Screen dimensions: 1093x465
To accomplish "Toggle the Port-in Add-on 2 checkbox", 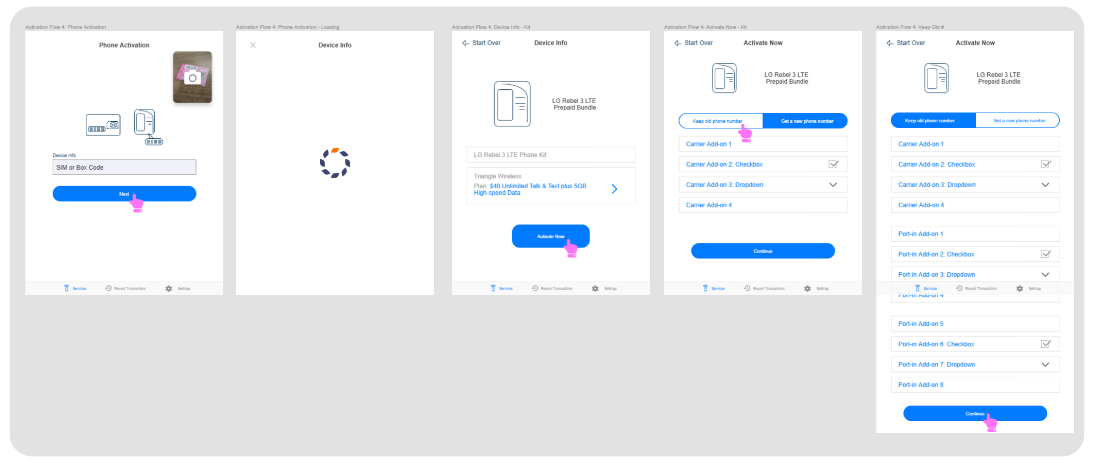I will point(1045,254).
